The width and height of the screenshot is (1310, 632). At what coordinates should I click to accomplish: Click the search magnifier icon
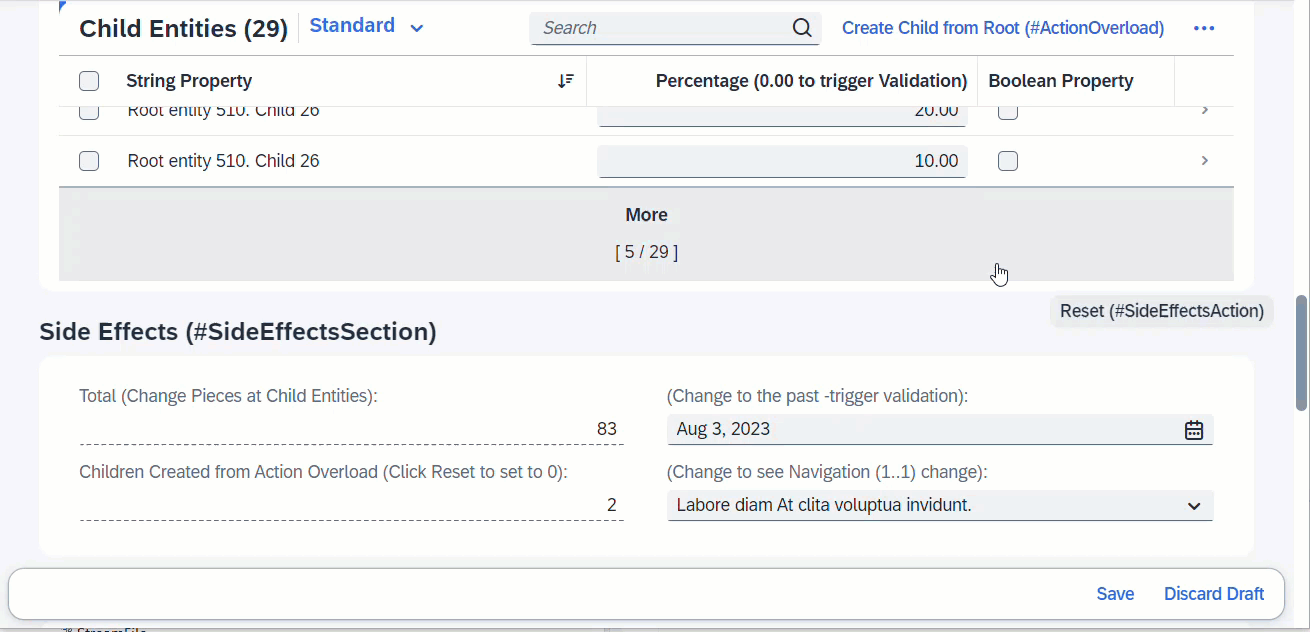click(802, 28)
